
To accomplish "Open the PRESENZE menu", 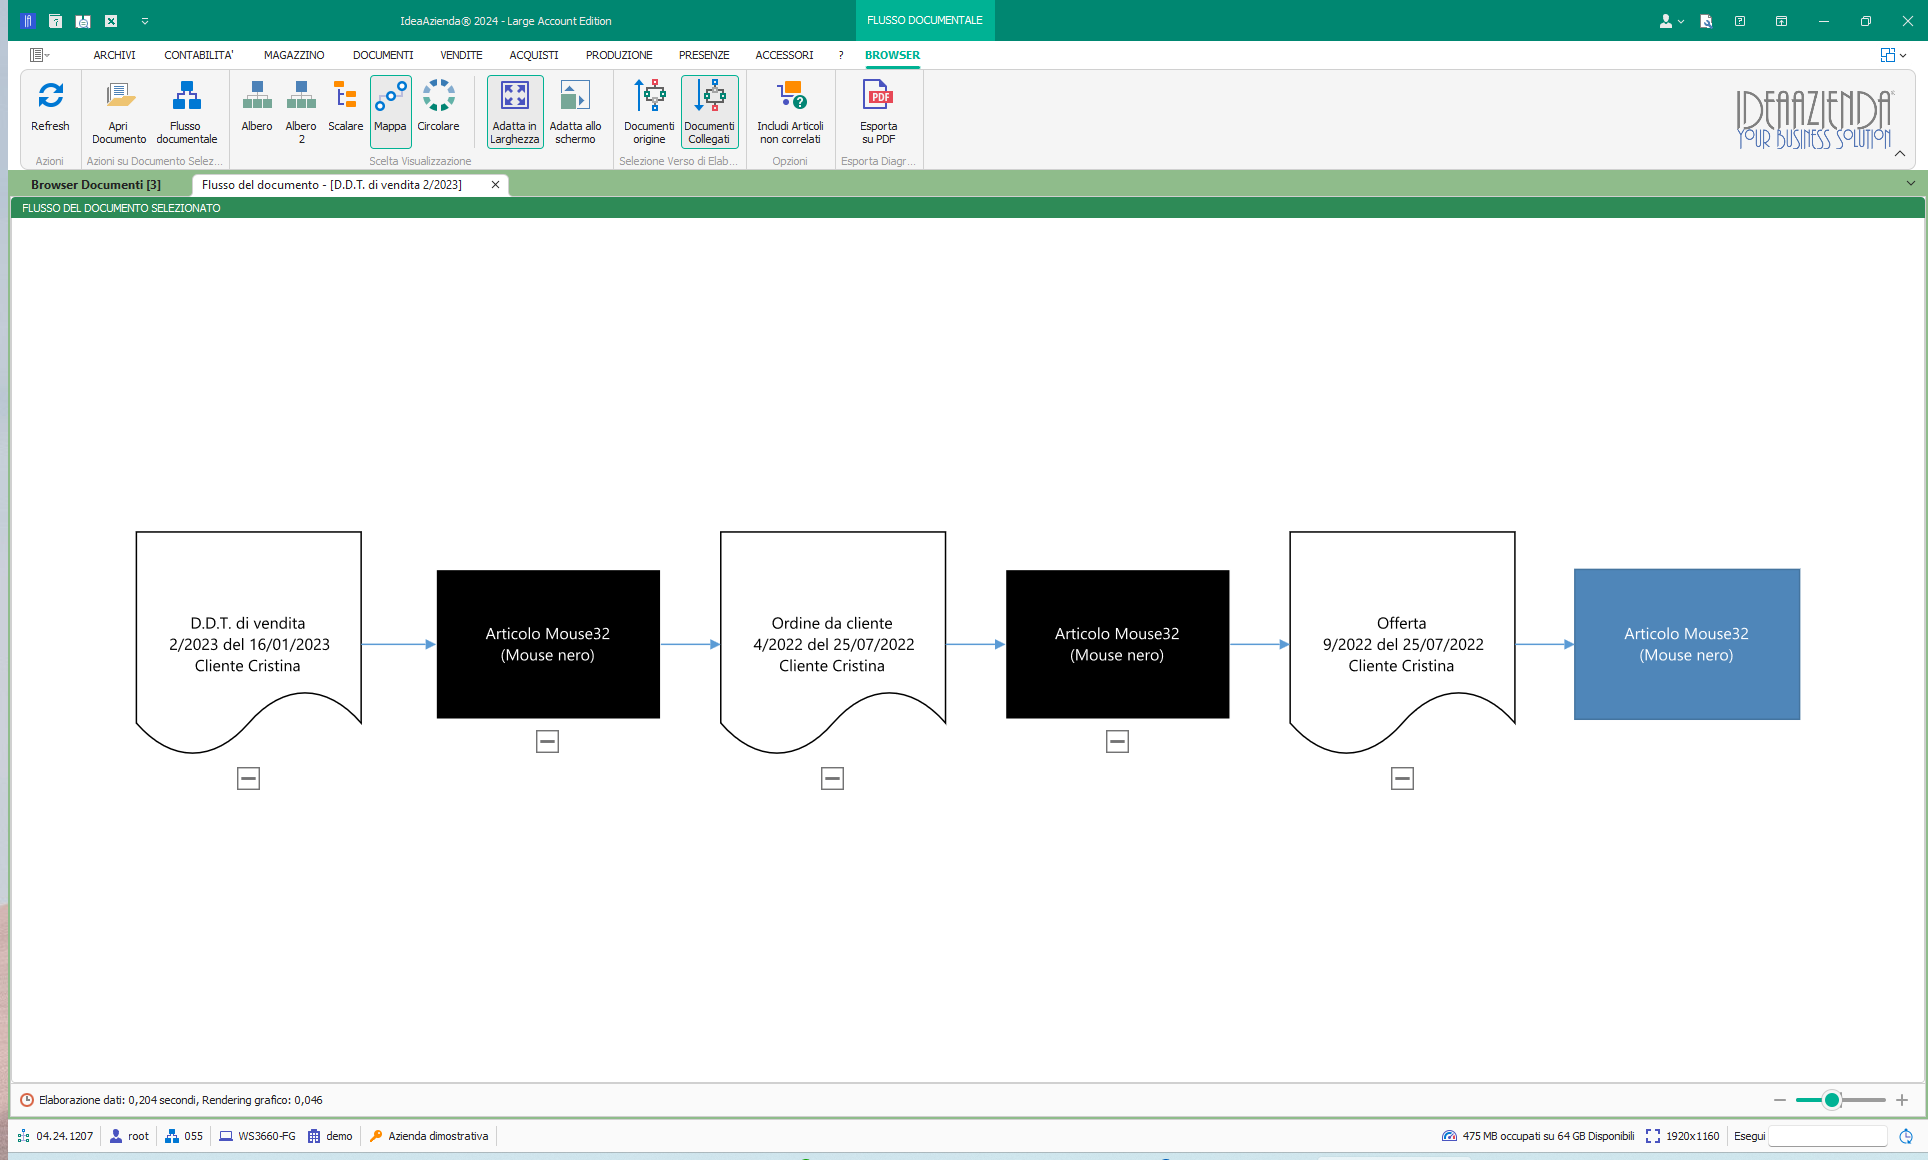I will point(704,55).
